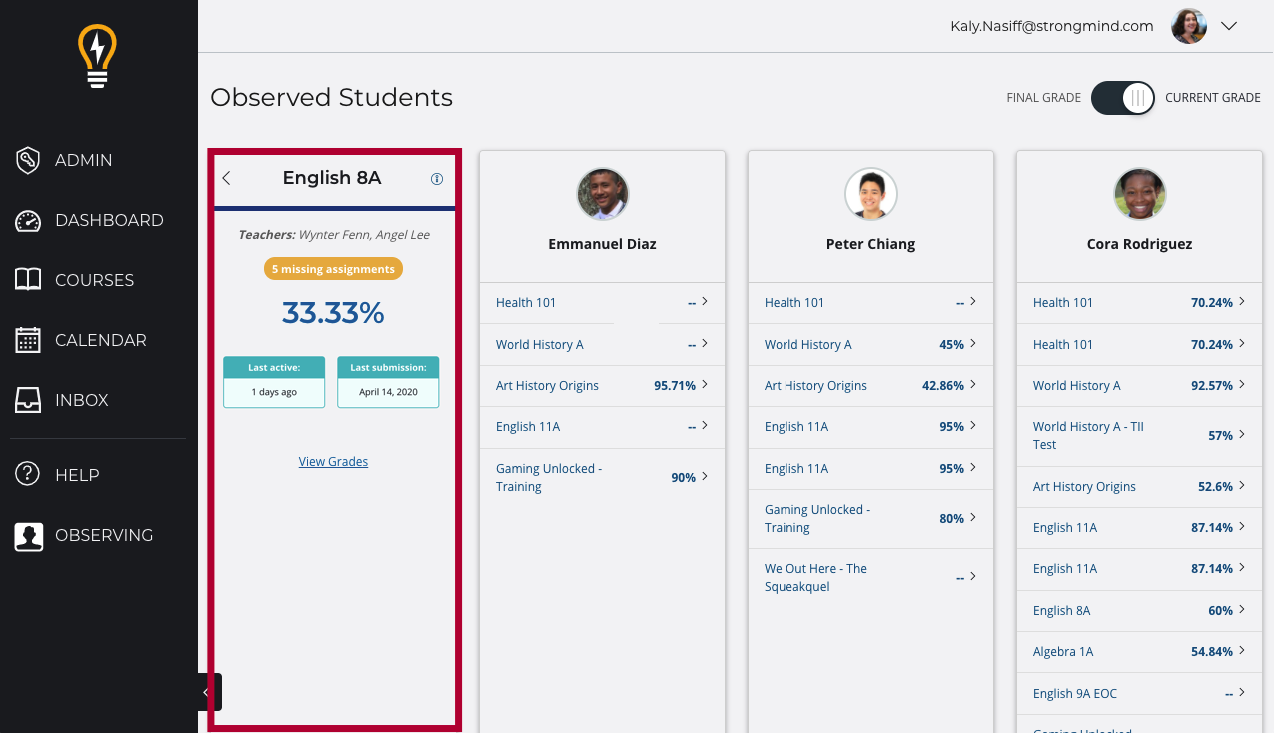Click the info icon next to English 8A
This screenshot has height=733, width=1274.
pos(436,179)
